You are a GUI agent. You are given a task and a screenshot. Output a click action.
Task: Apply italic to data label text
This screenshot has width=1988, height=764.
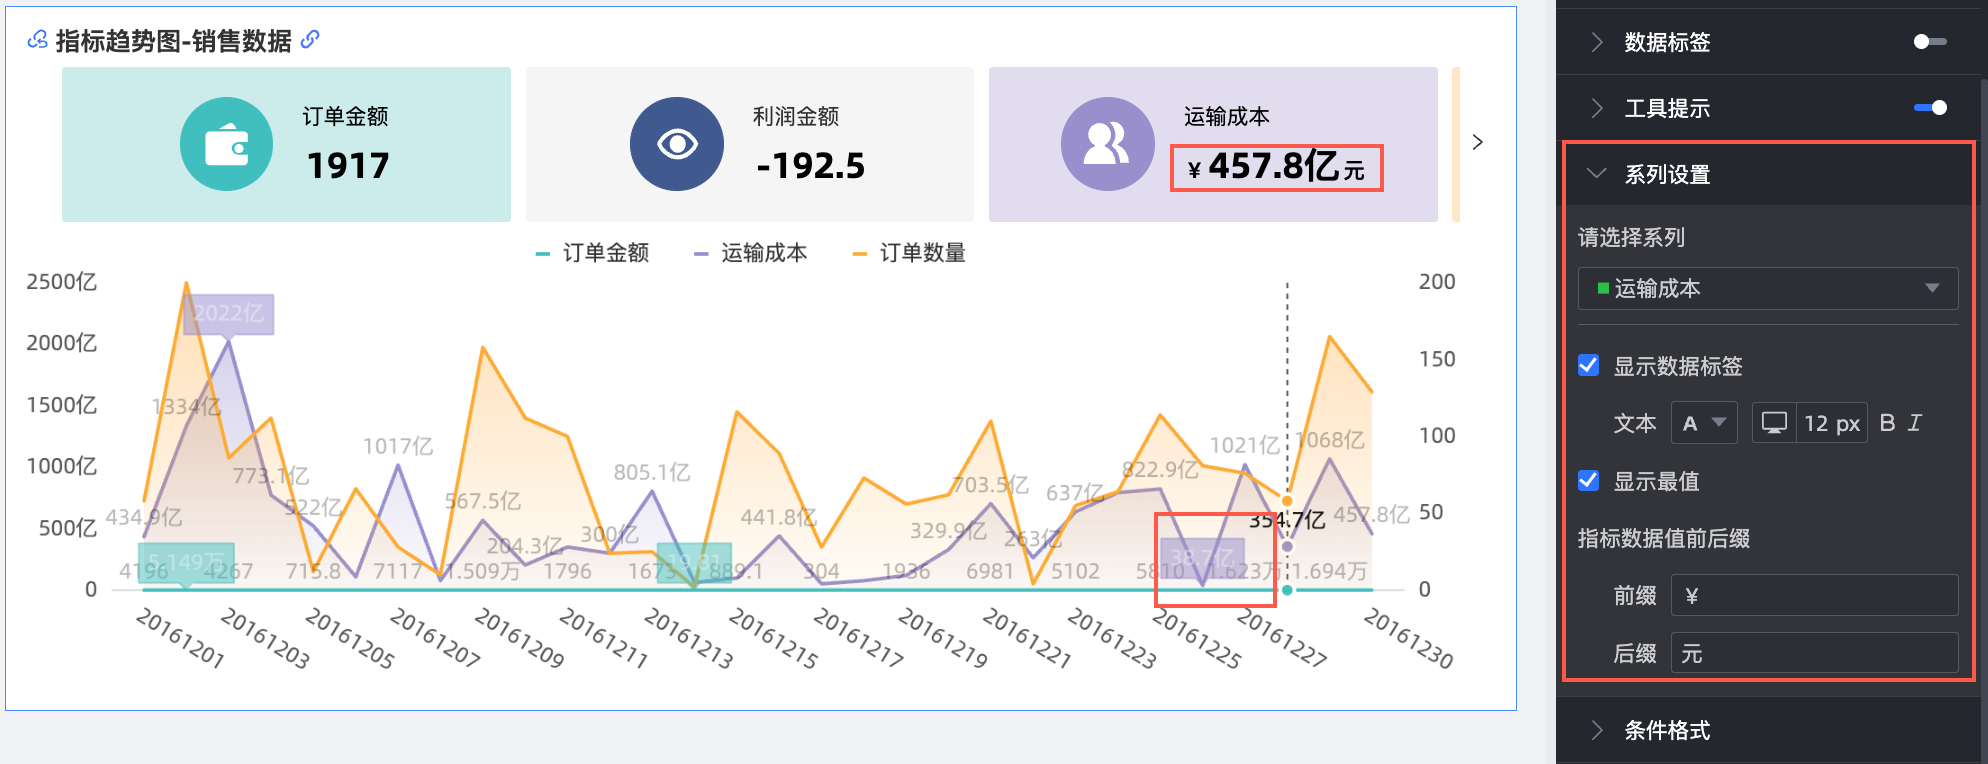[1914, 423]
